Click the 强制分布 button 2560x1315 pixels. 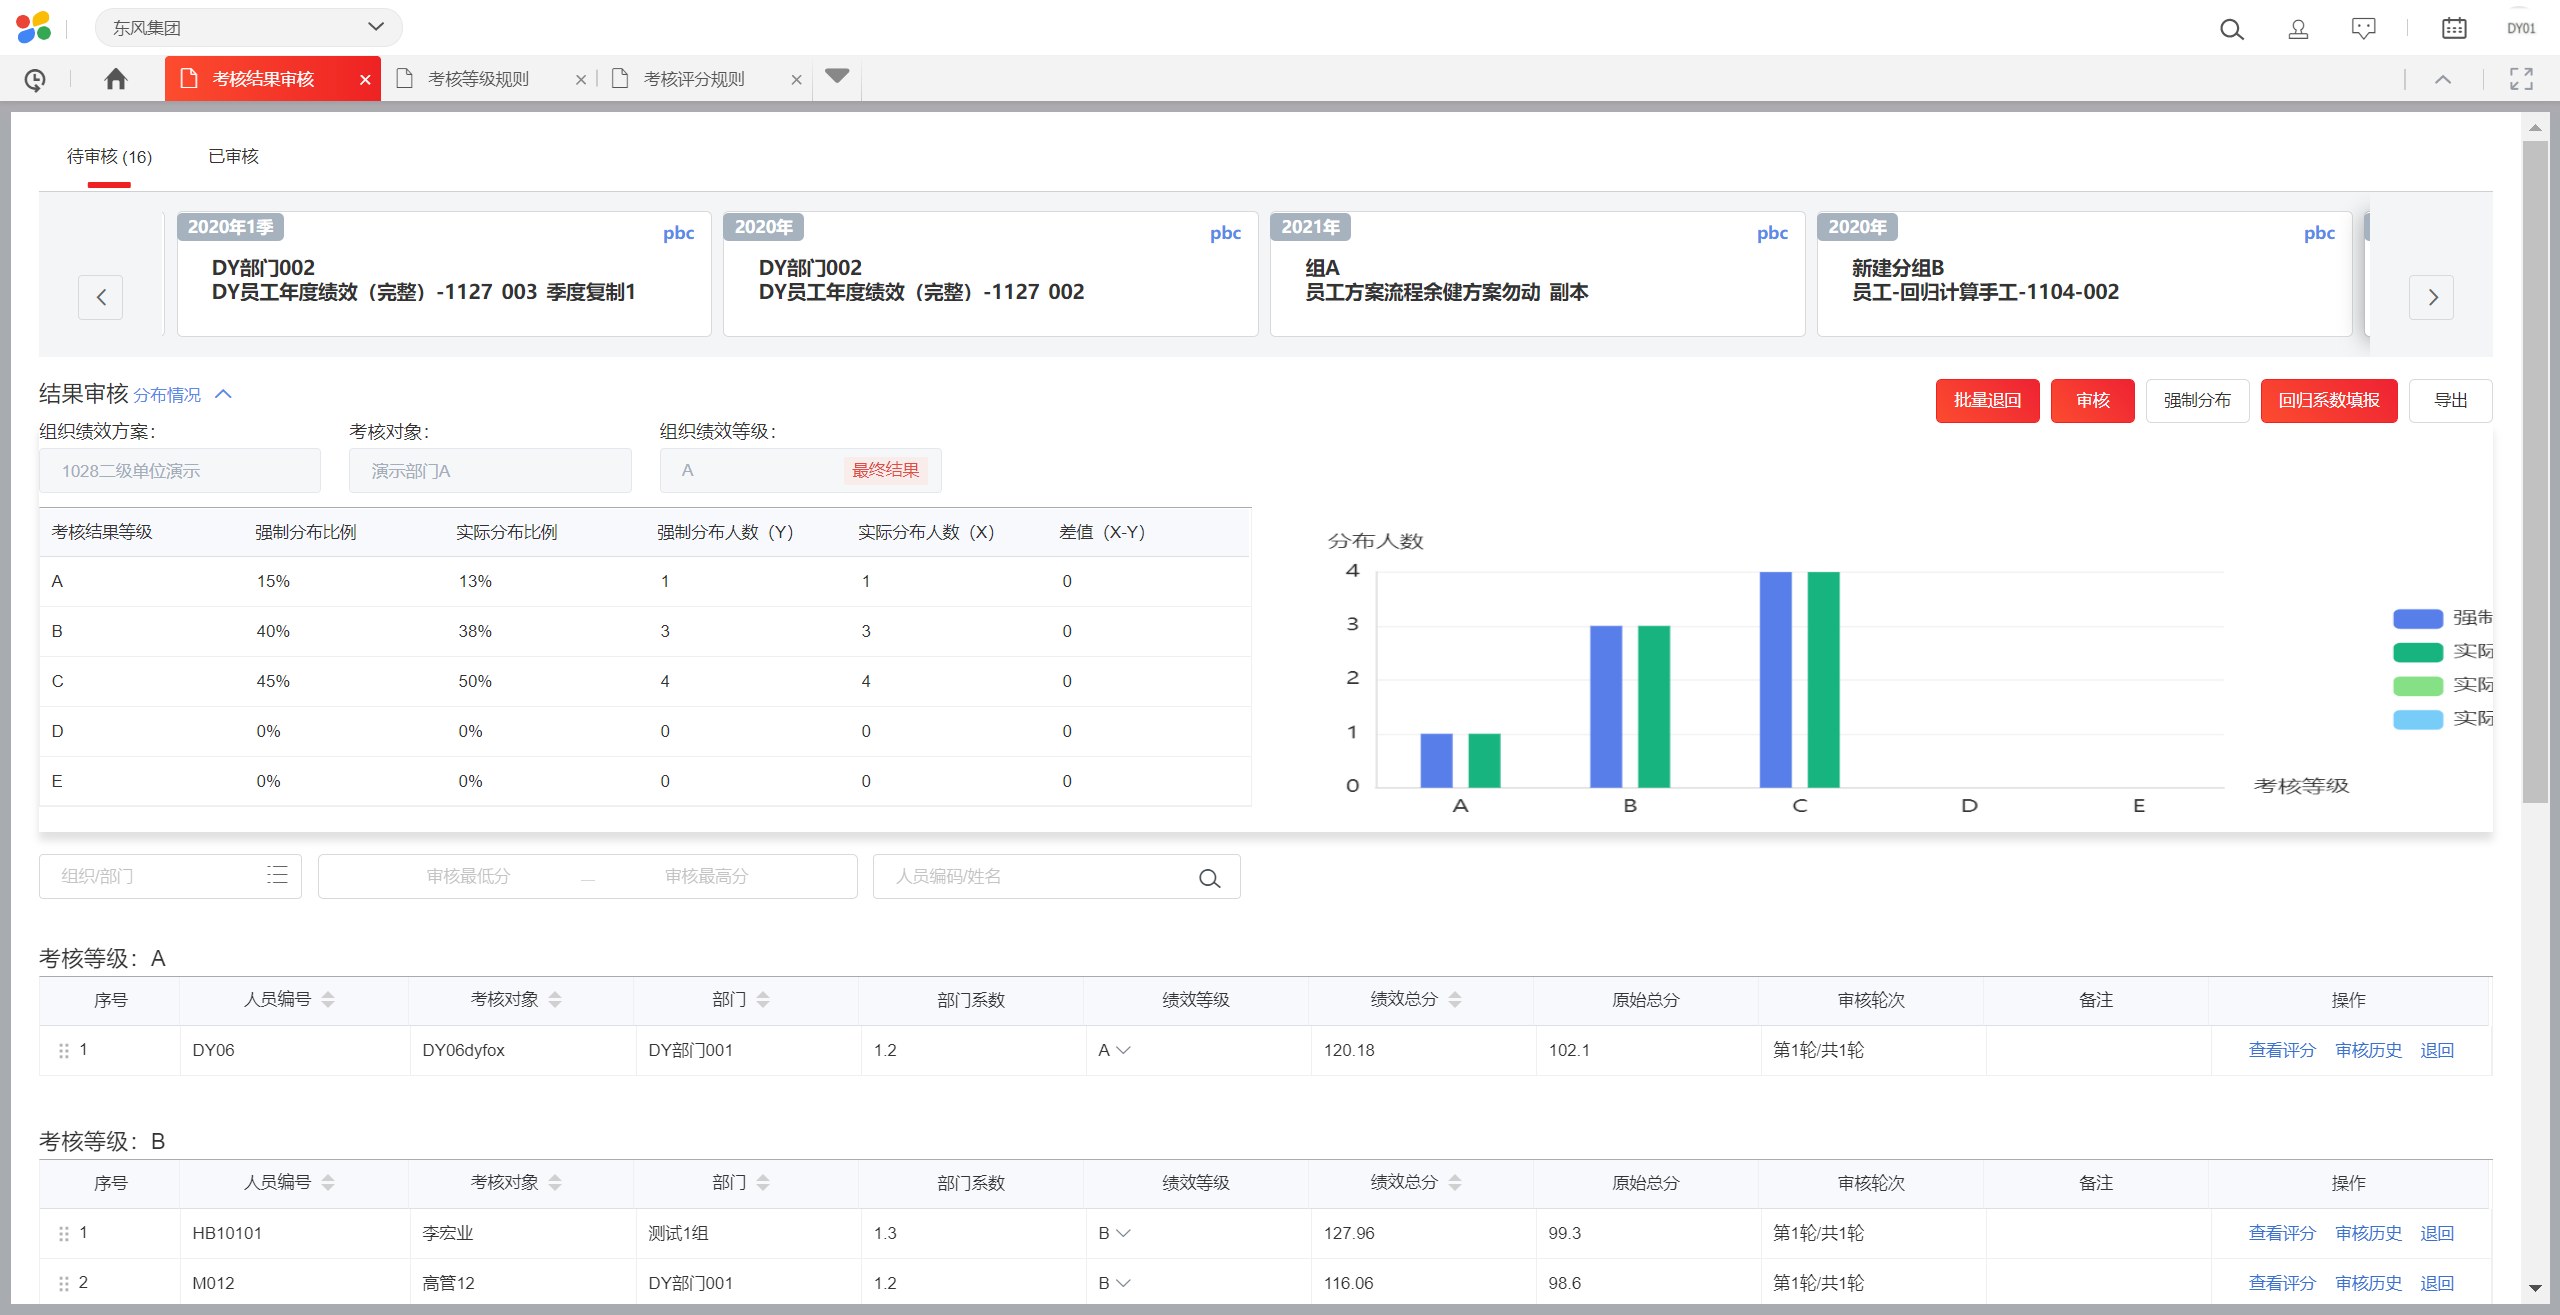2197,401
